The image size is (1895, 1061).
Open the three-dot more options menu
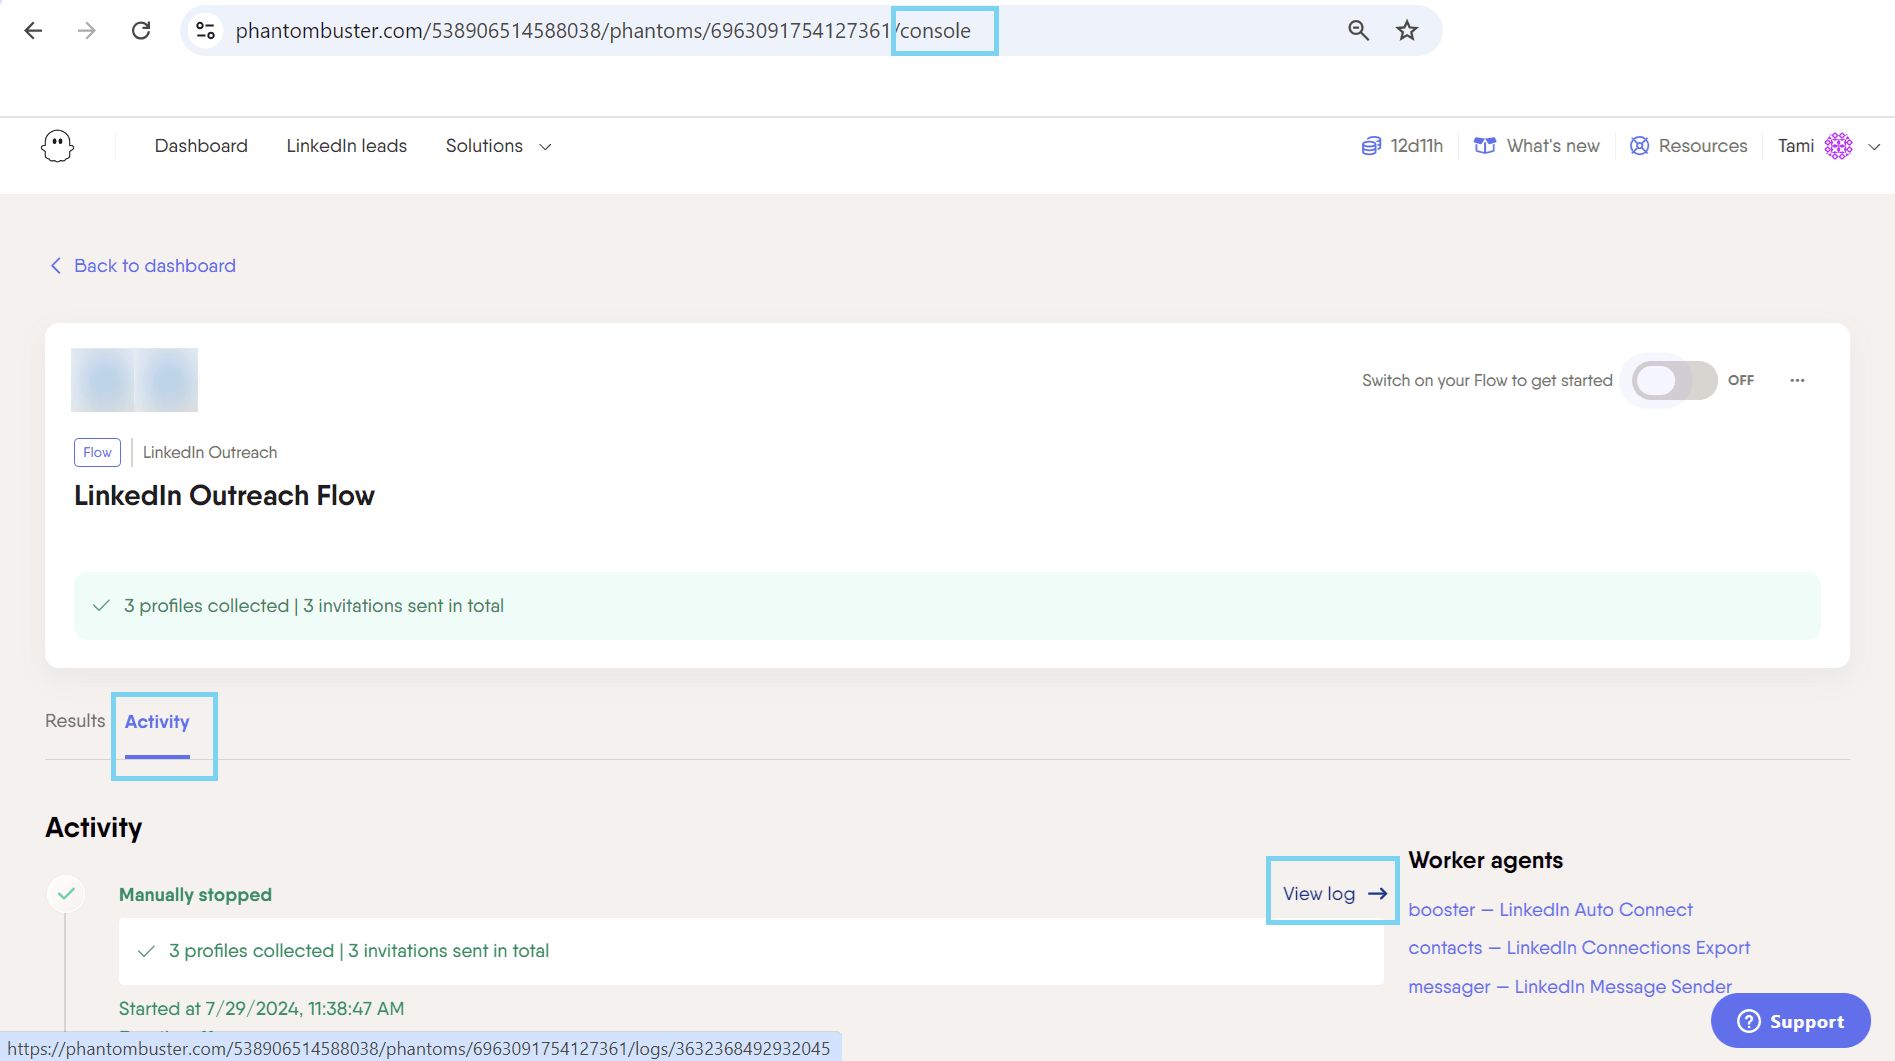pos(1797,380)
